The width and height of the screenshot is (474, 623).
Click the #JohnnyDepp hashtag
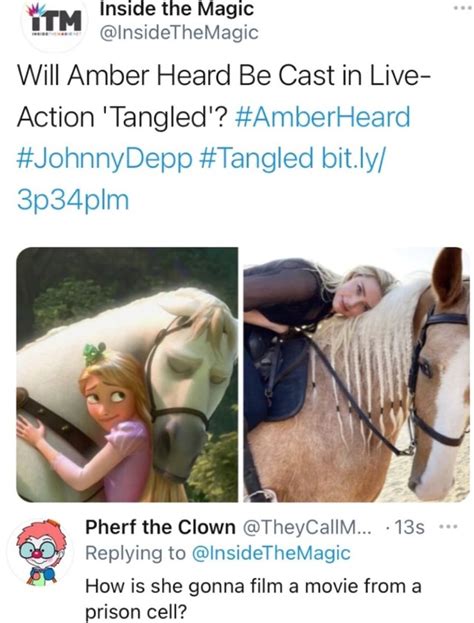coord(104,159)
